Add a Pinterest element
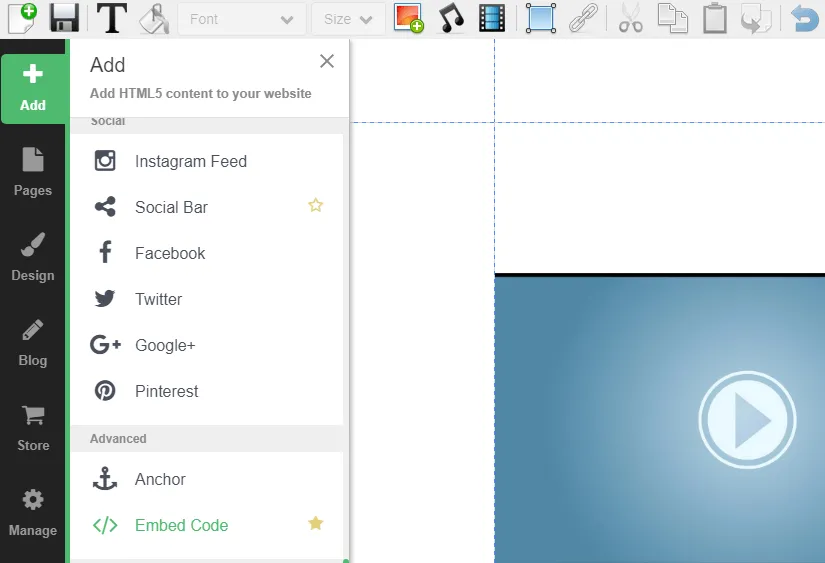This screenshot has height=563, width=825. 207,391
